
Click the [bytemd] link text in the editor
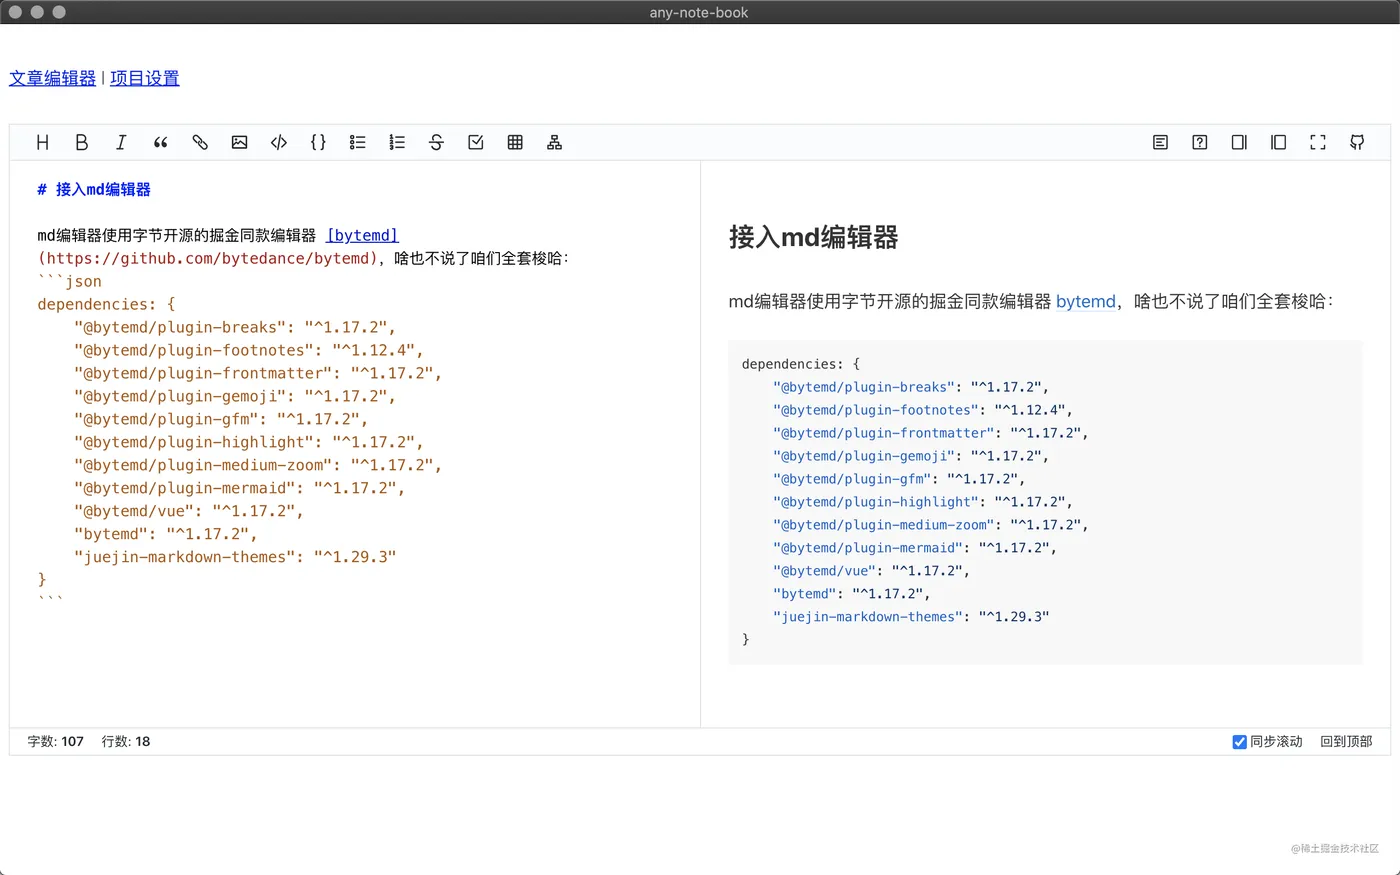362,235
